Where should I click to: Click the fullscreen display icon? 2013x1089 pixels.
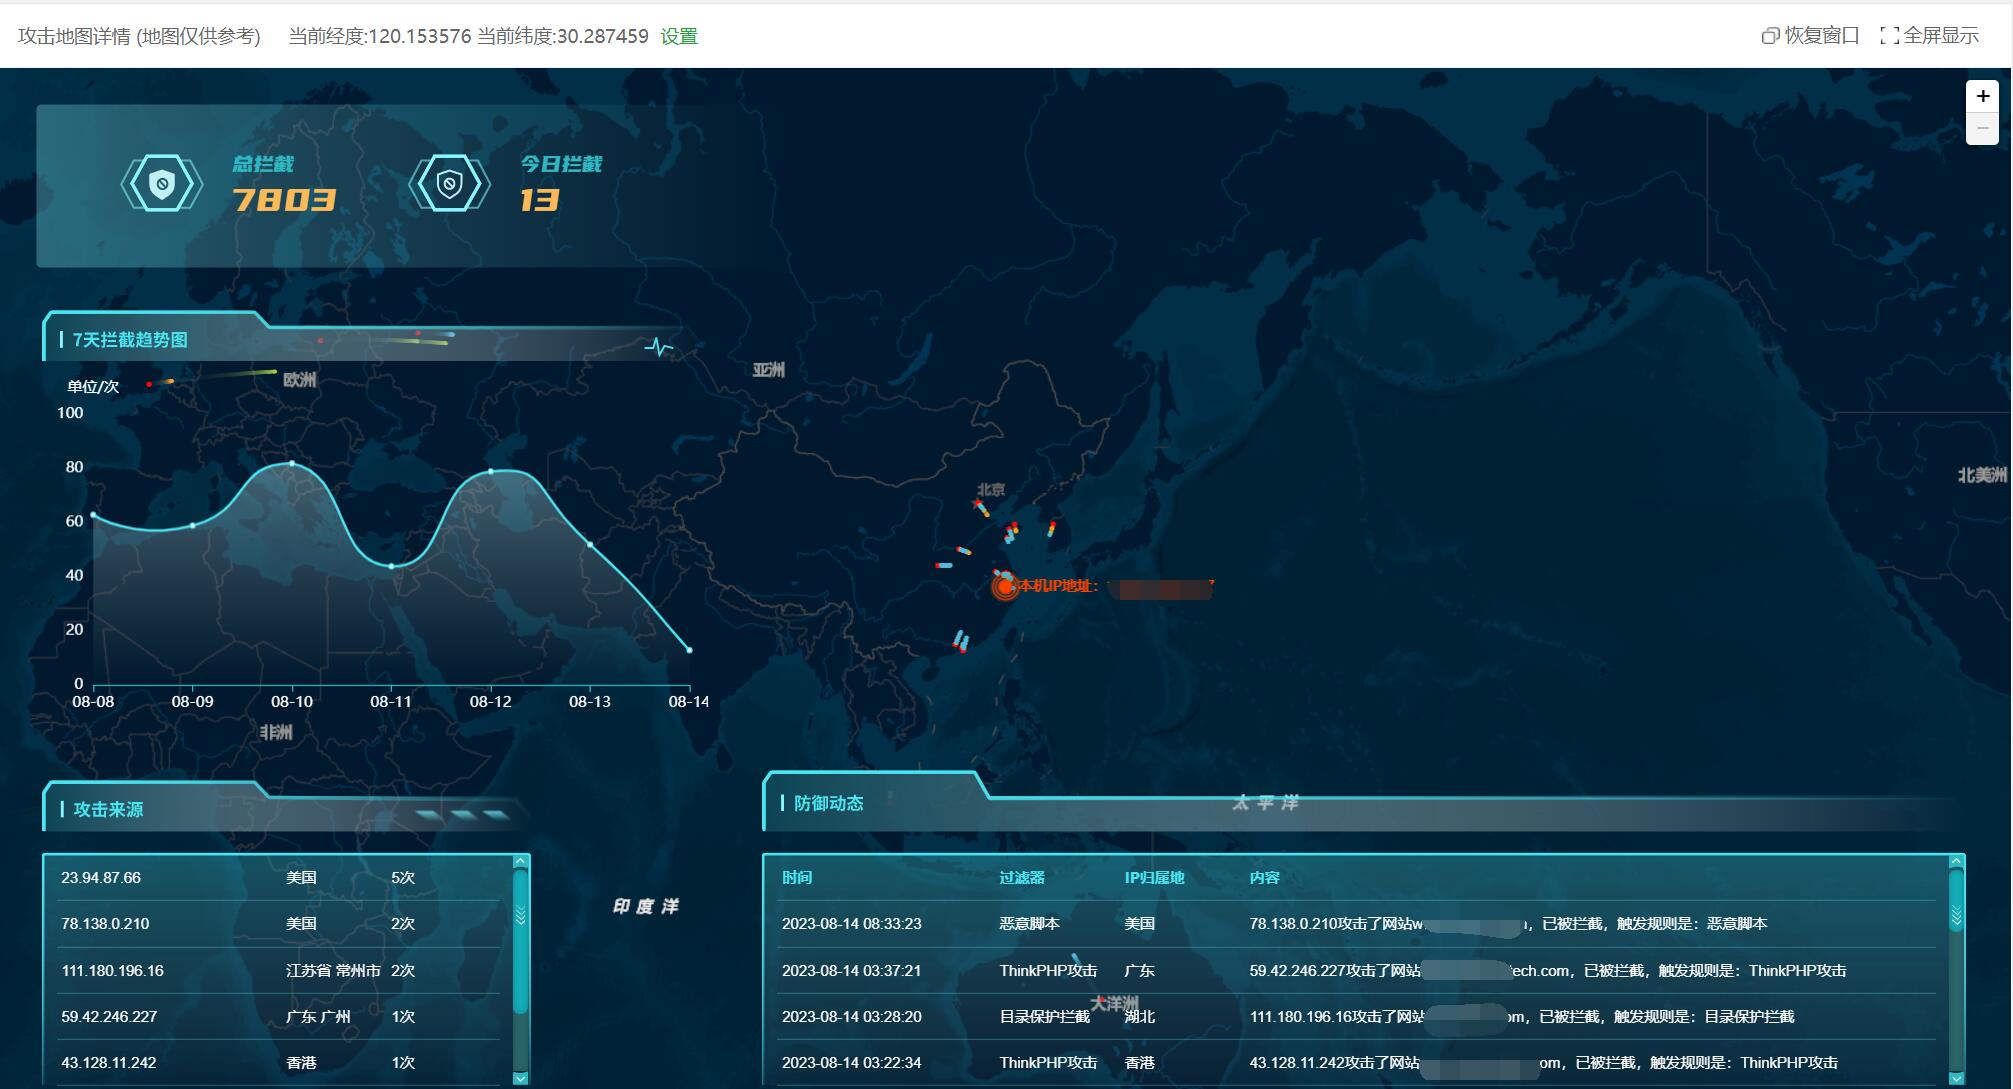pyautogui.click(x=1889, y=36)
